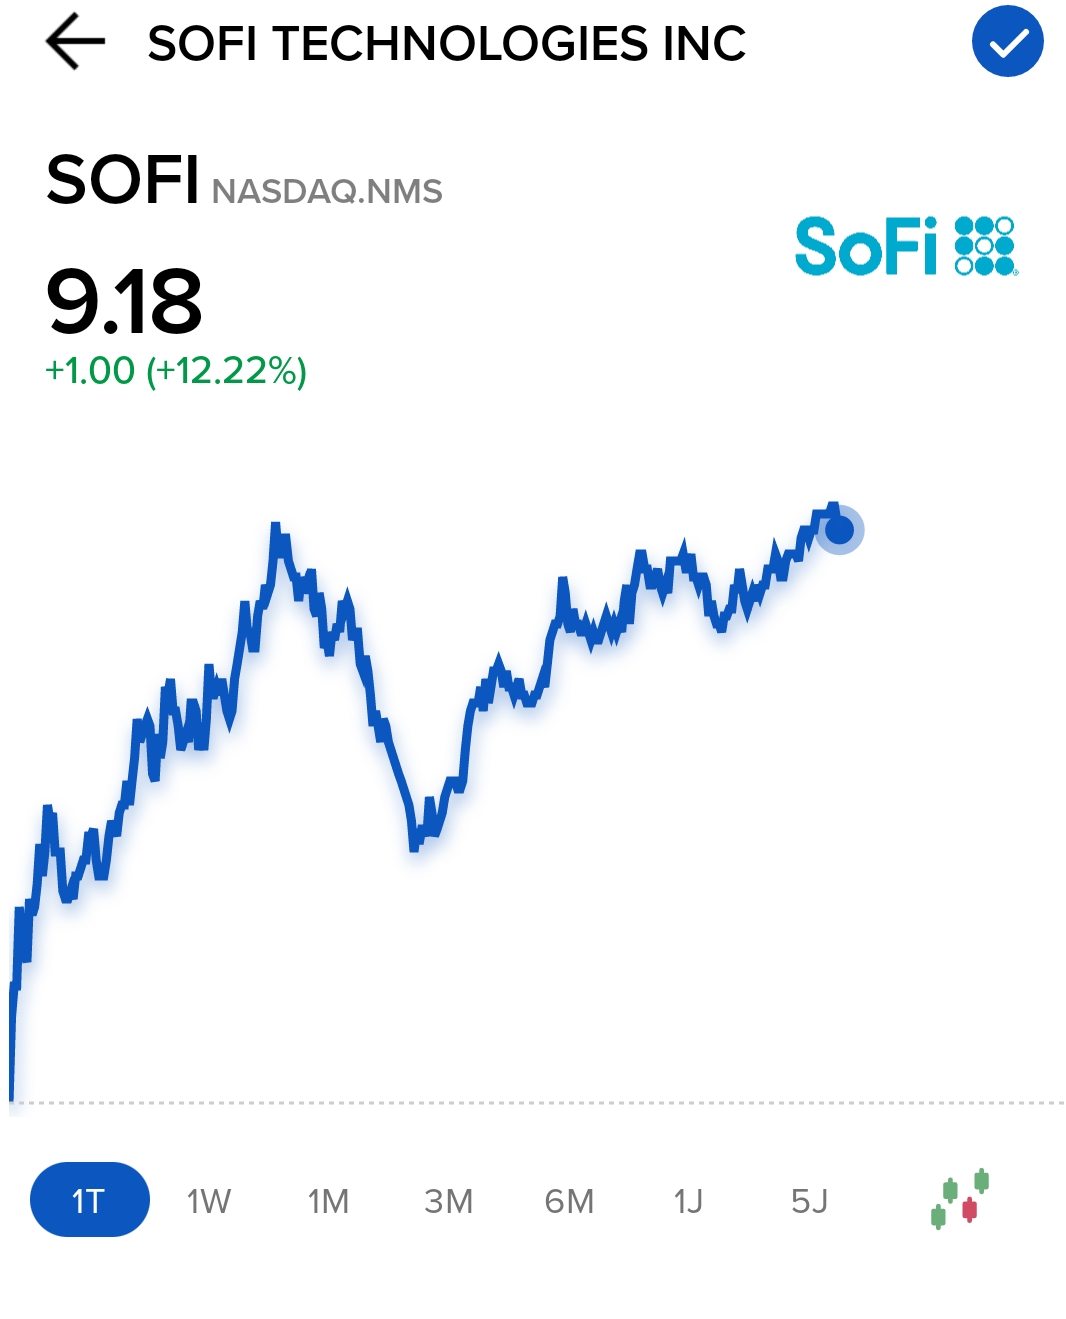Select the candlestick chart view icon
Screen dimensions: 1066x1319
pyautogui.click(x=961, y=1200)
